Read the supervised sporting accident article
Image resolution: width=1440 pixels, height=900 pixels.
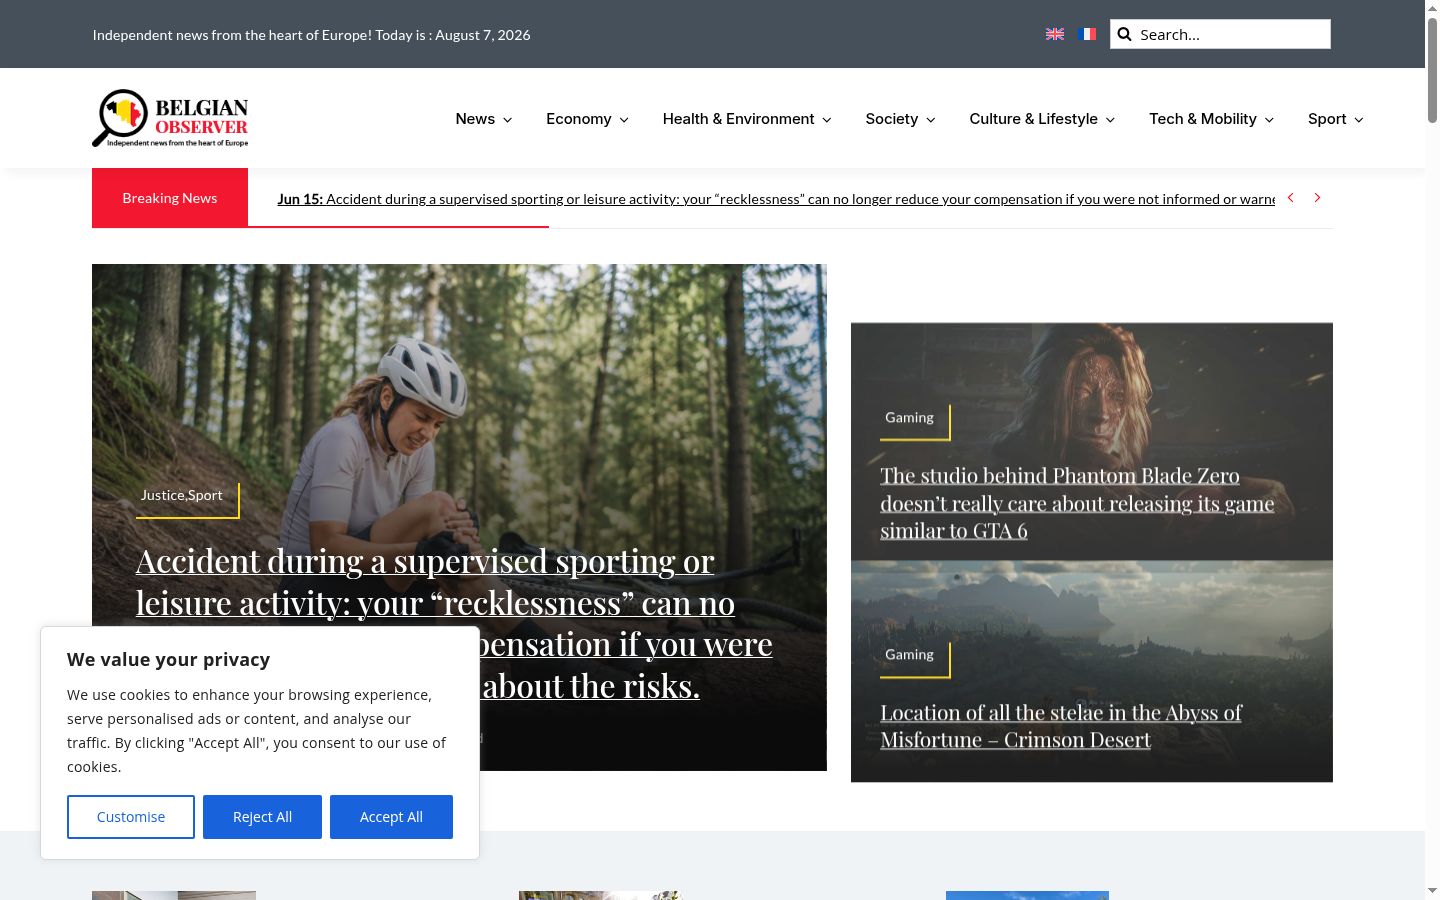coord(454,623)
